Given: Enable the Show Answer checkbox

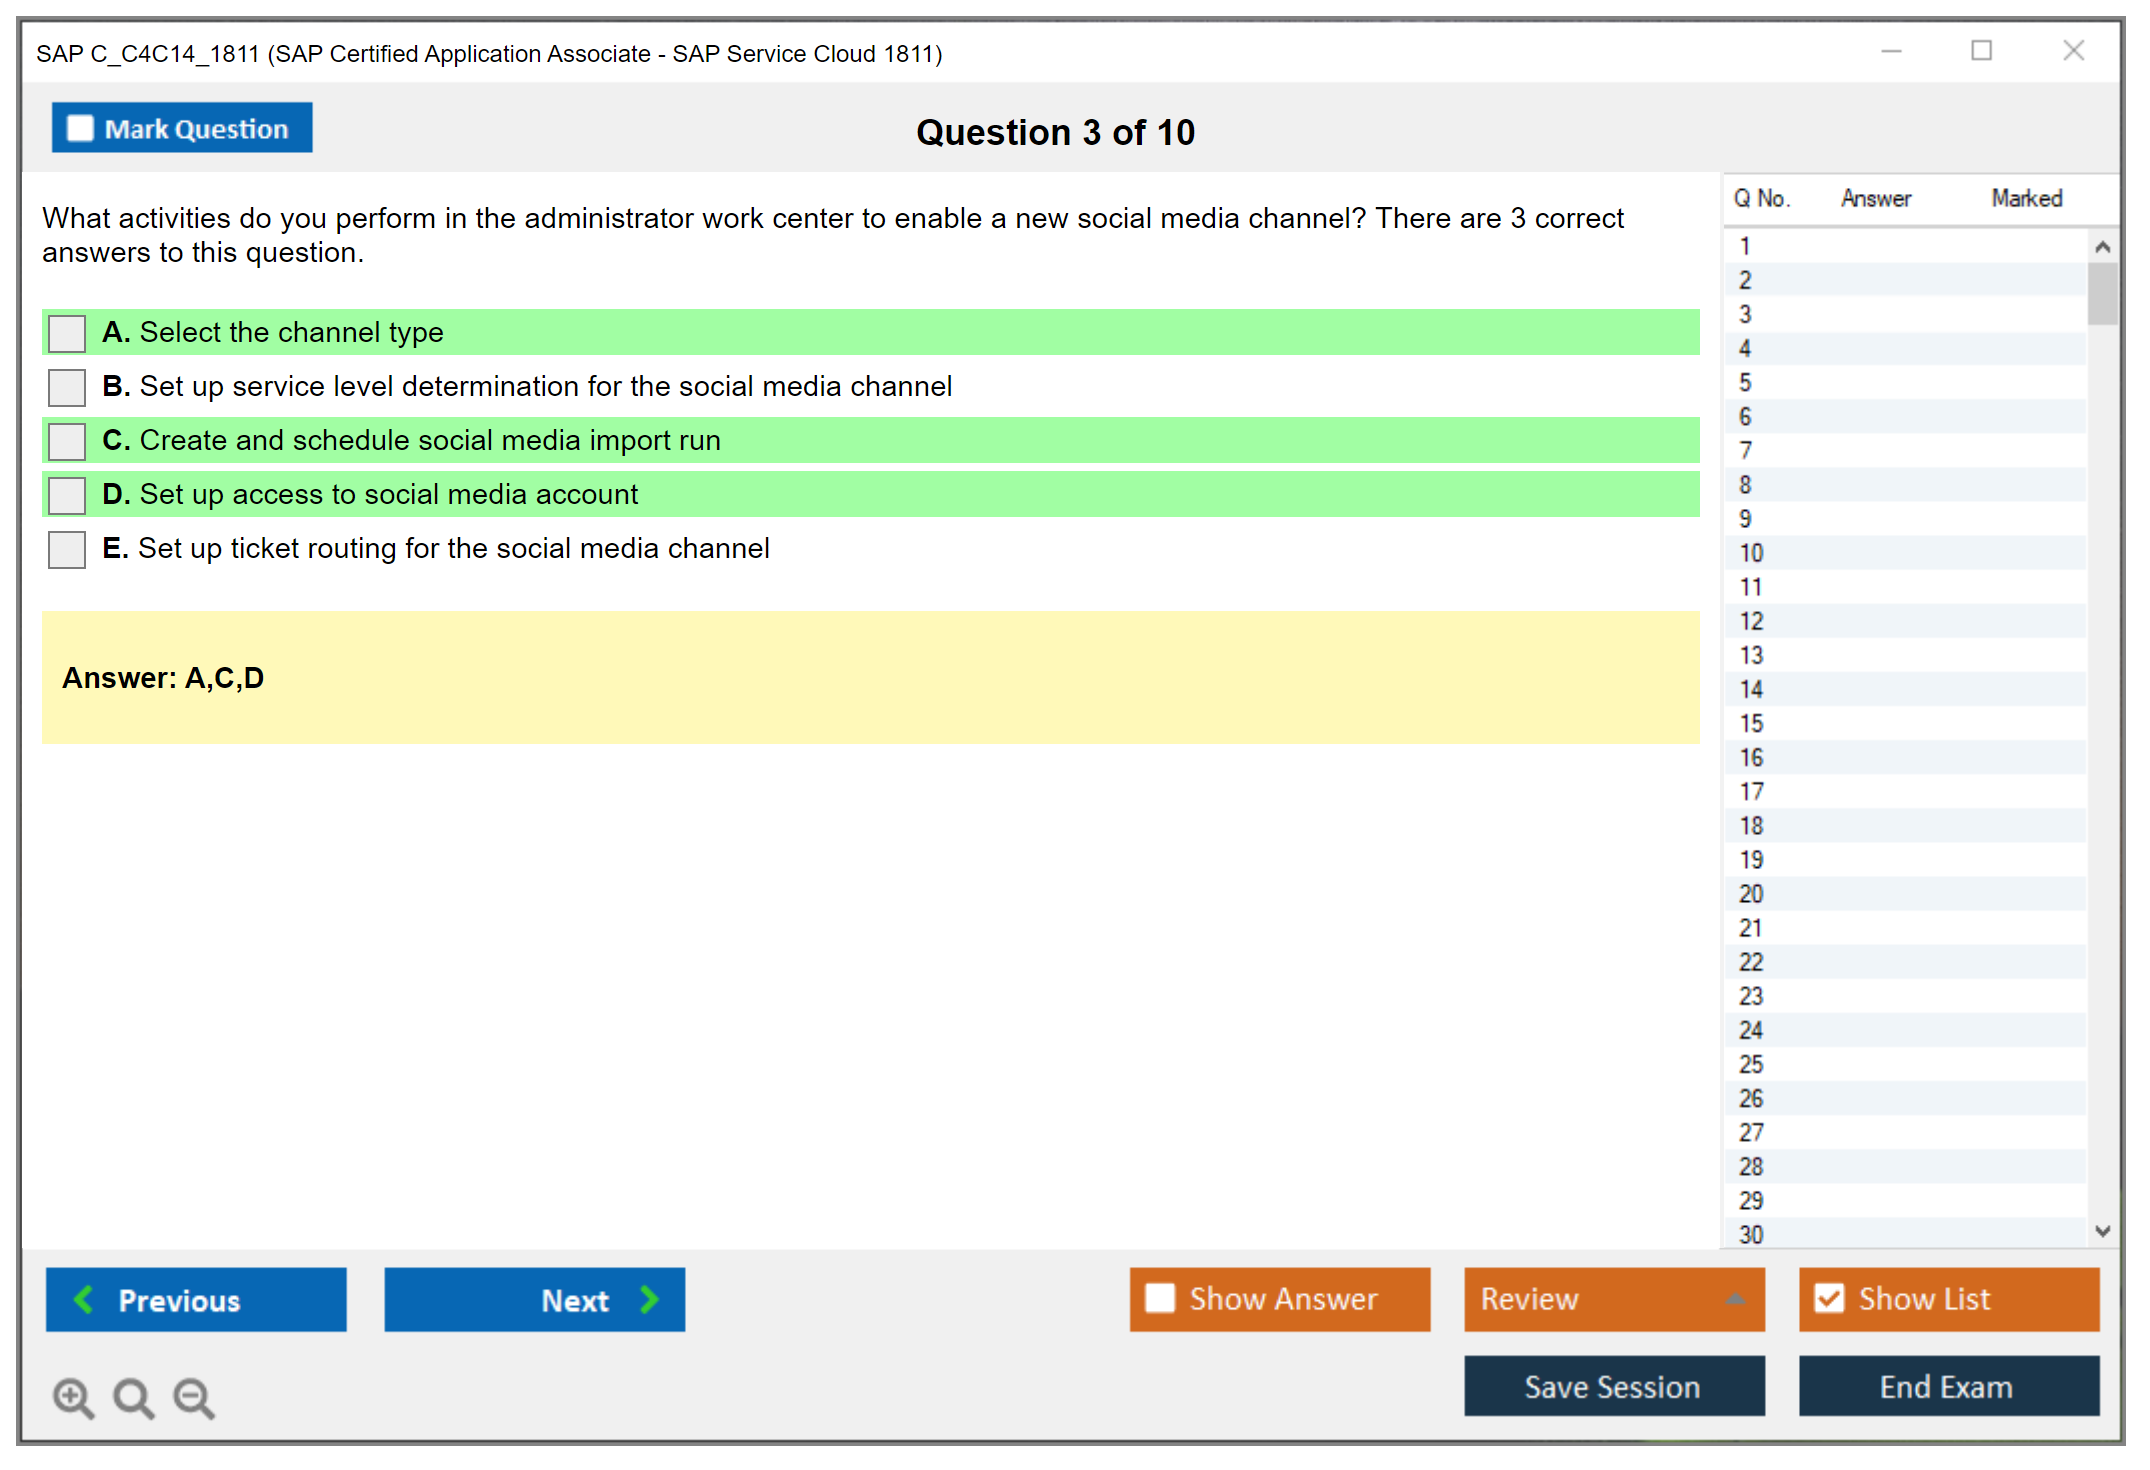Looking at the screenshot, I should click(x=1160, y=1298).
